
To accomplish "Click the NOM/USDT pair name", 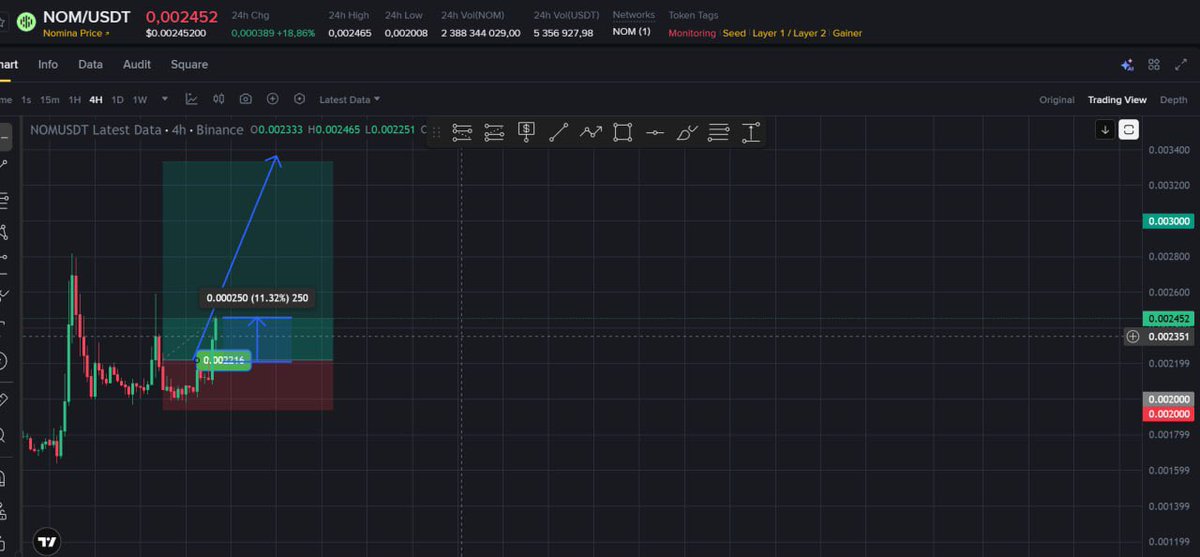I will tap(86, 17).
